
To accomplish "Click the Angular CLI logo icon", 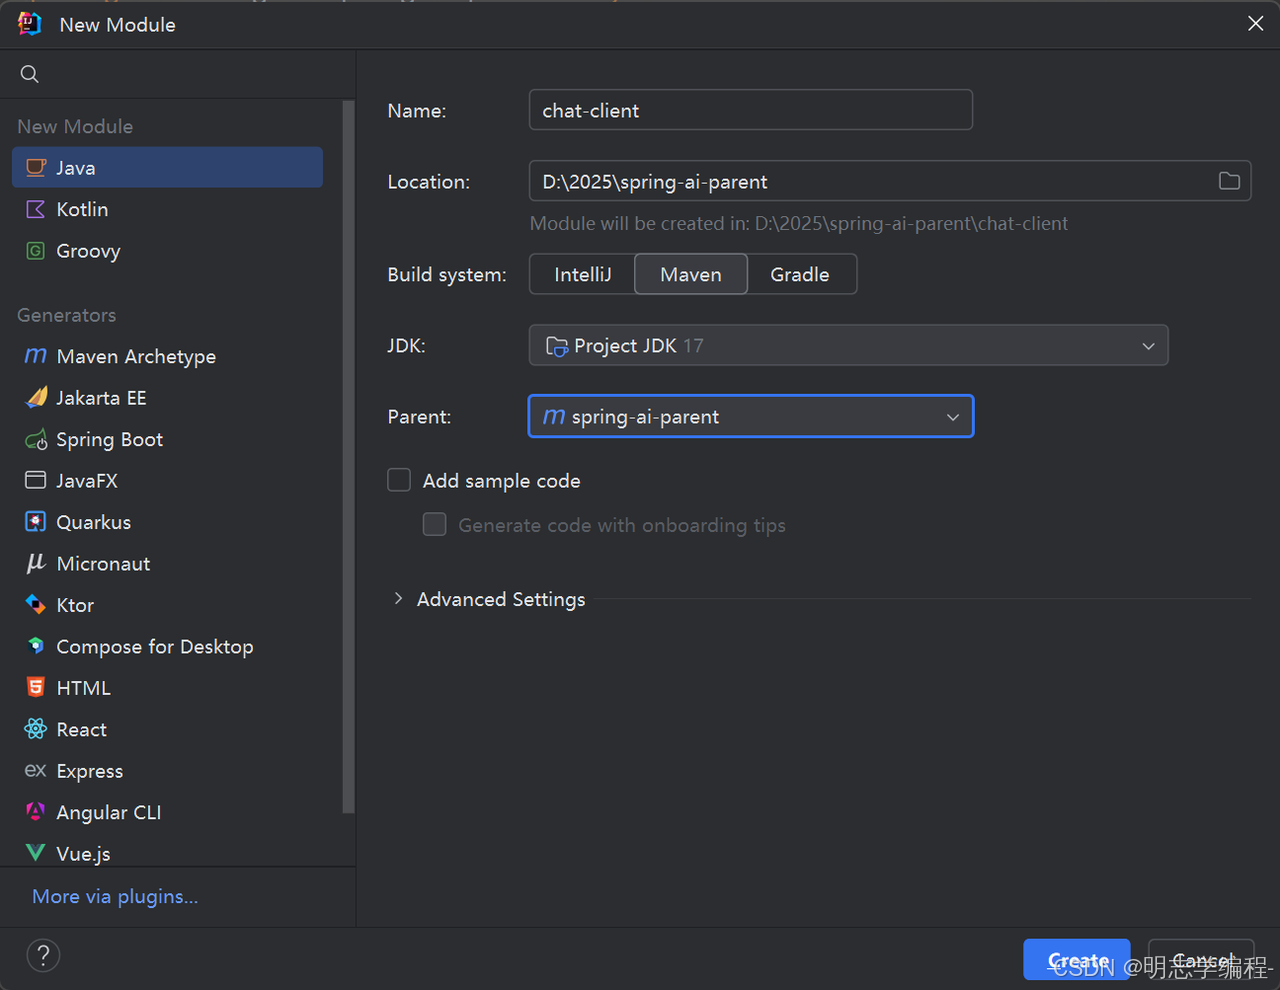I will coord(36,812).
